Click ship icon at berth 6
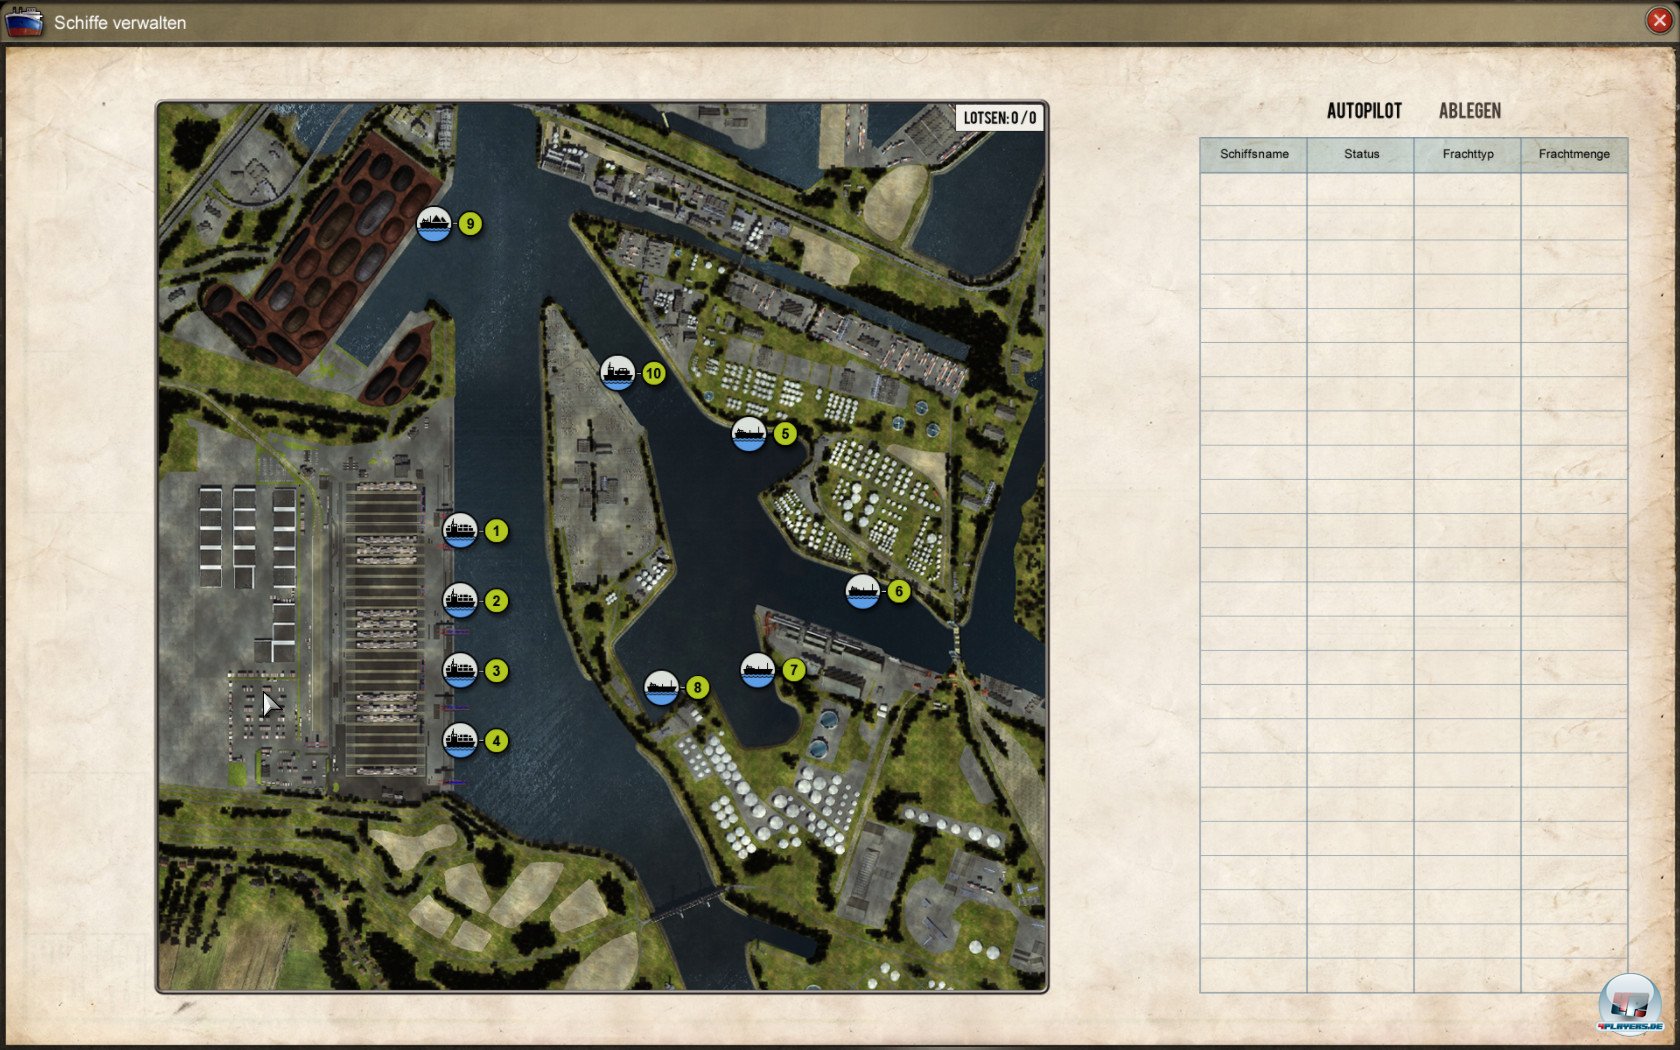 point(863,592)
